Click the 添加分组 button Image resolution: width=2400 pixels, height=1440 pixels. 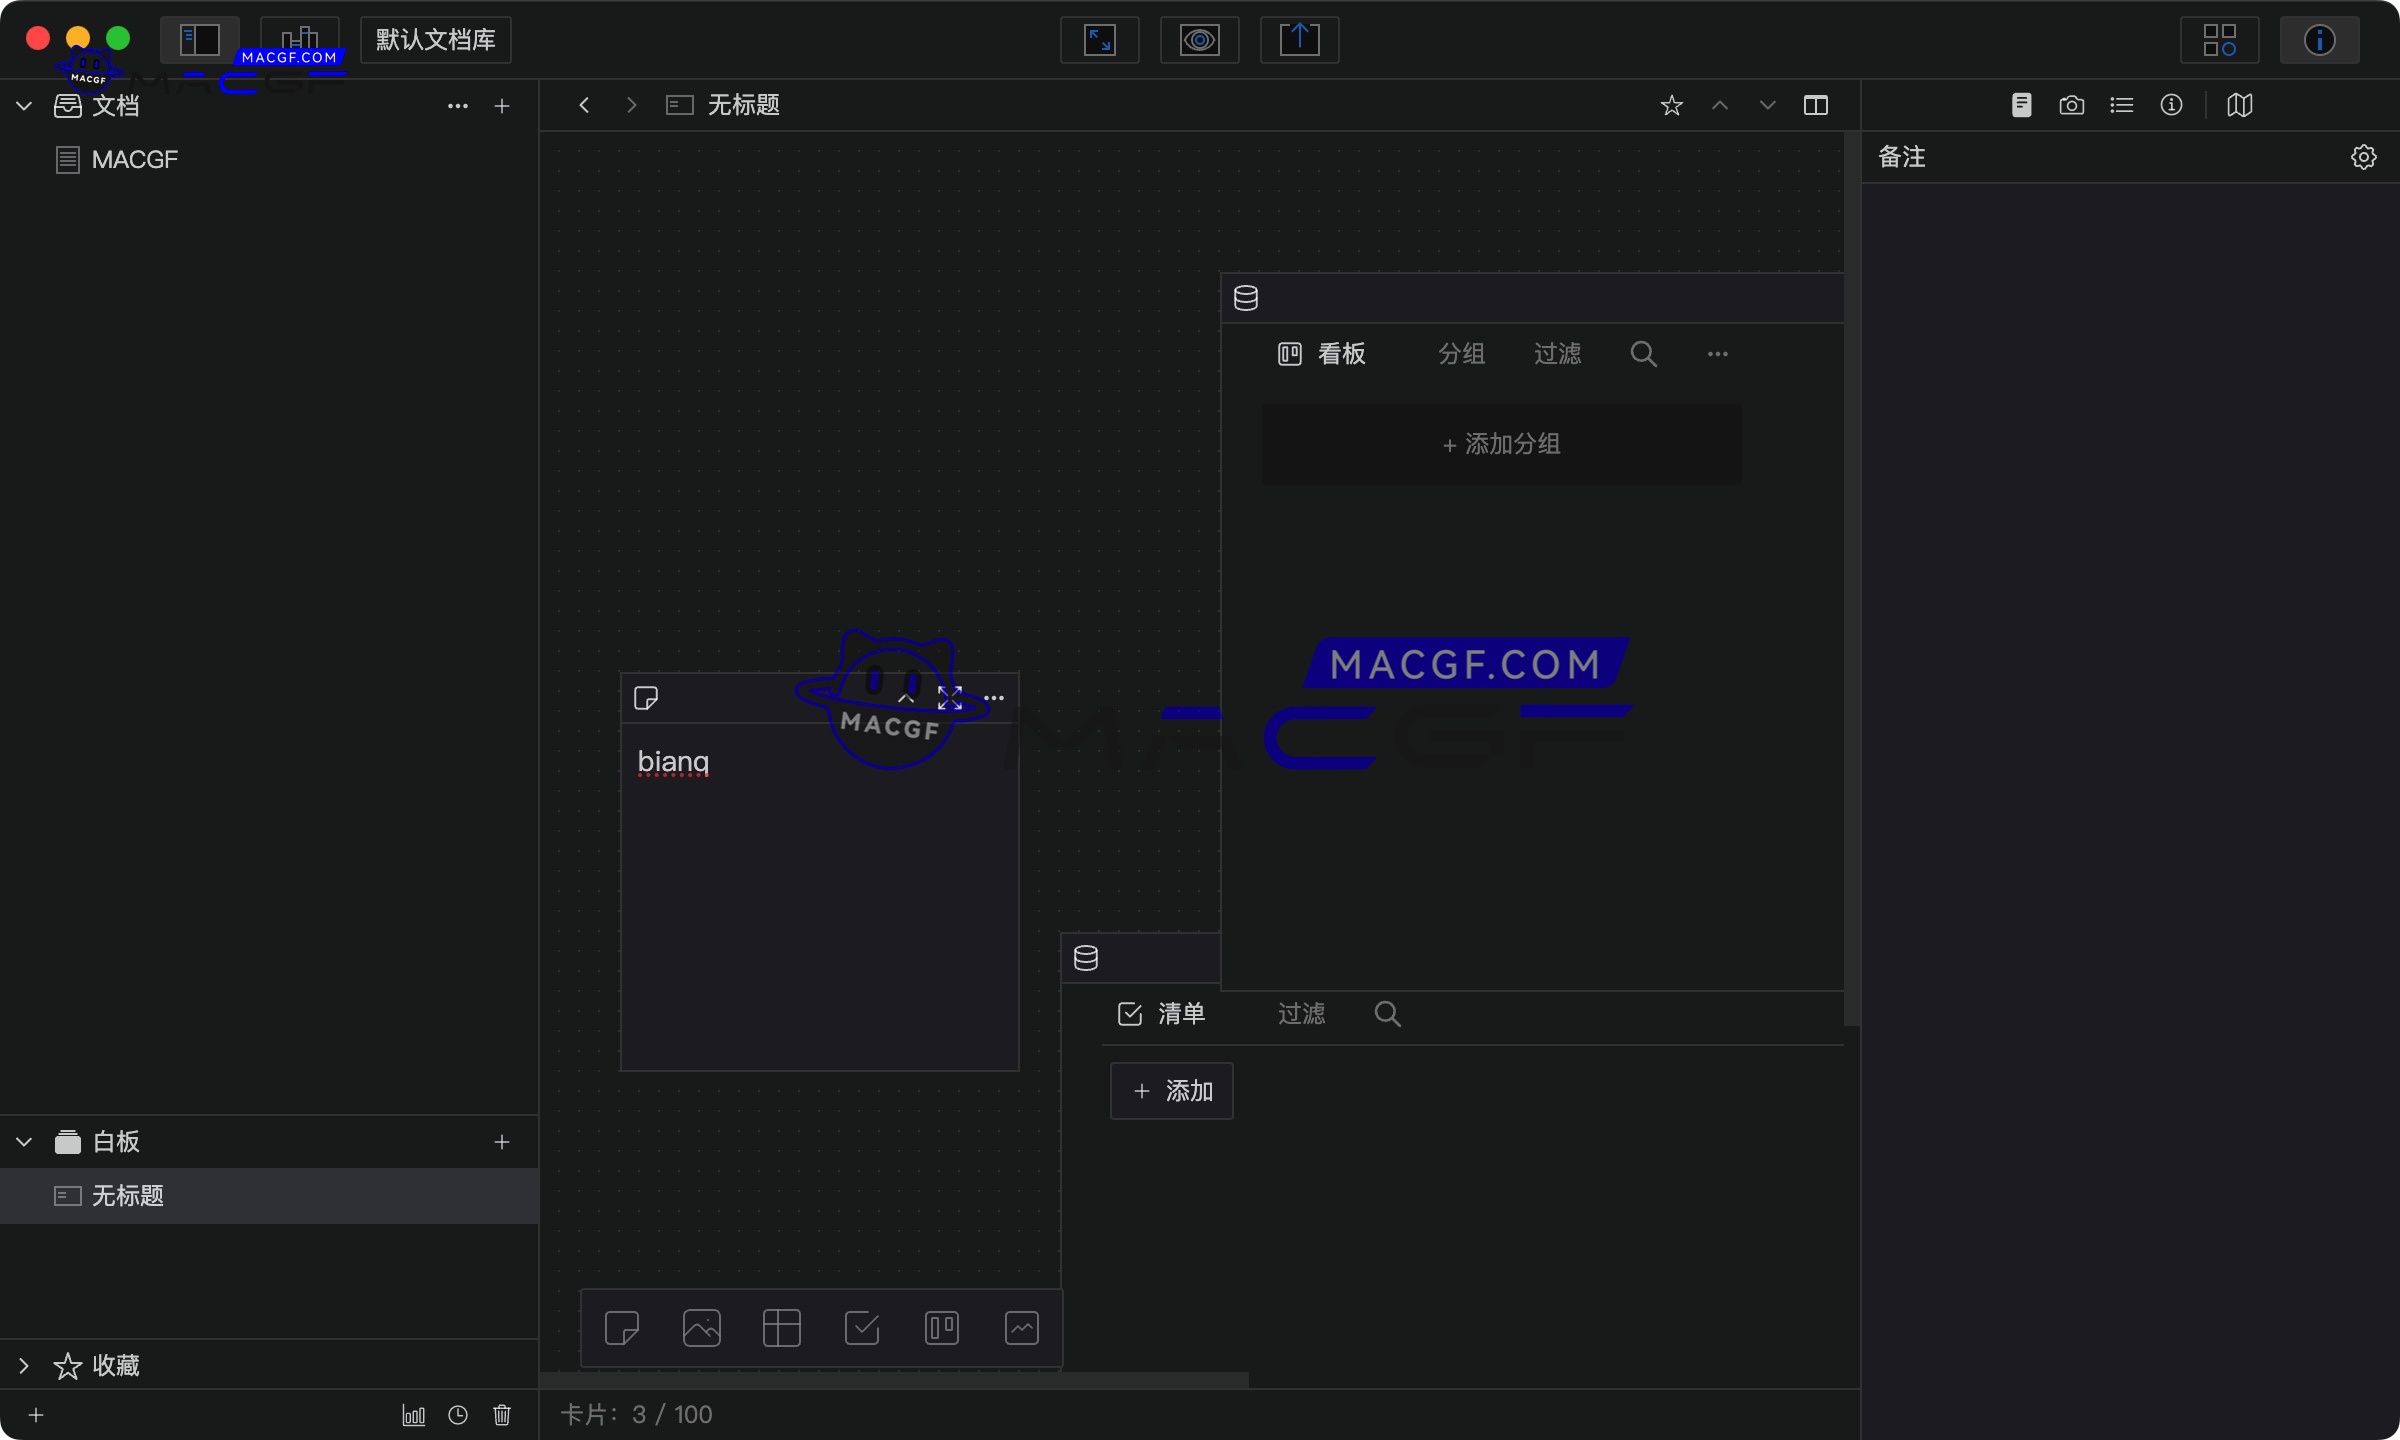click(x=1500, y=443)
